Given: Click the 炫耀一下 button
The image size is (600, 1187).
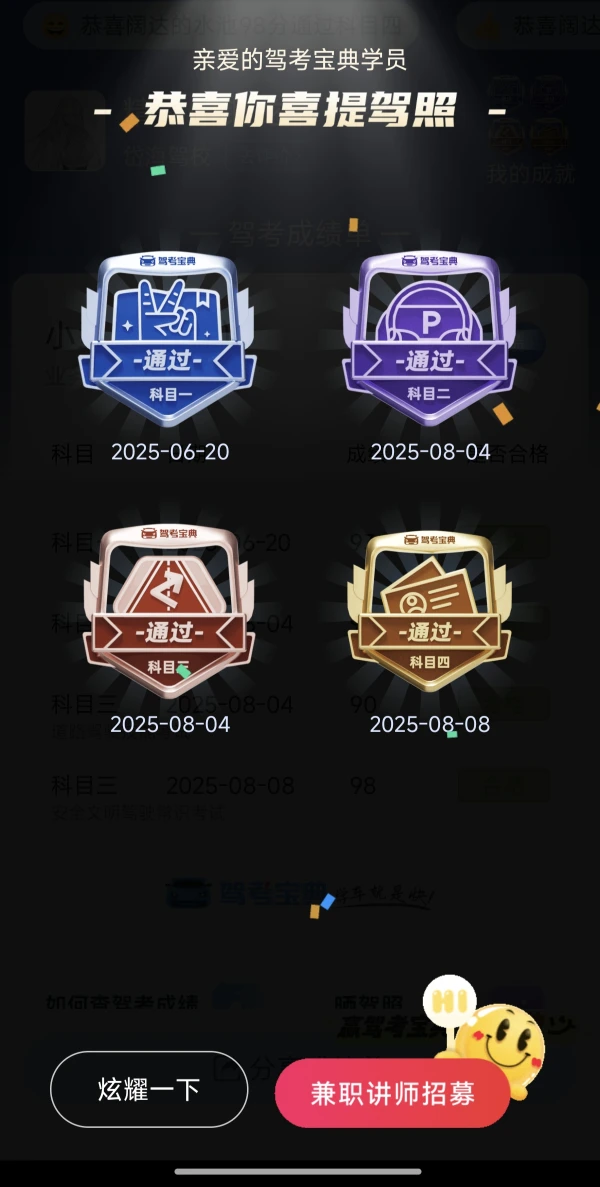Looking at the screenshot, I should tap(149, 1089).
